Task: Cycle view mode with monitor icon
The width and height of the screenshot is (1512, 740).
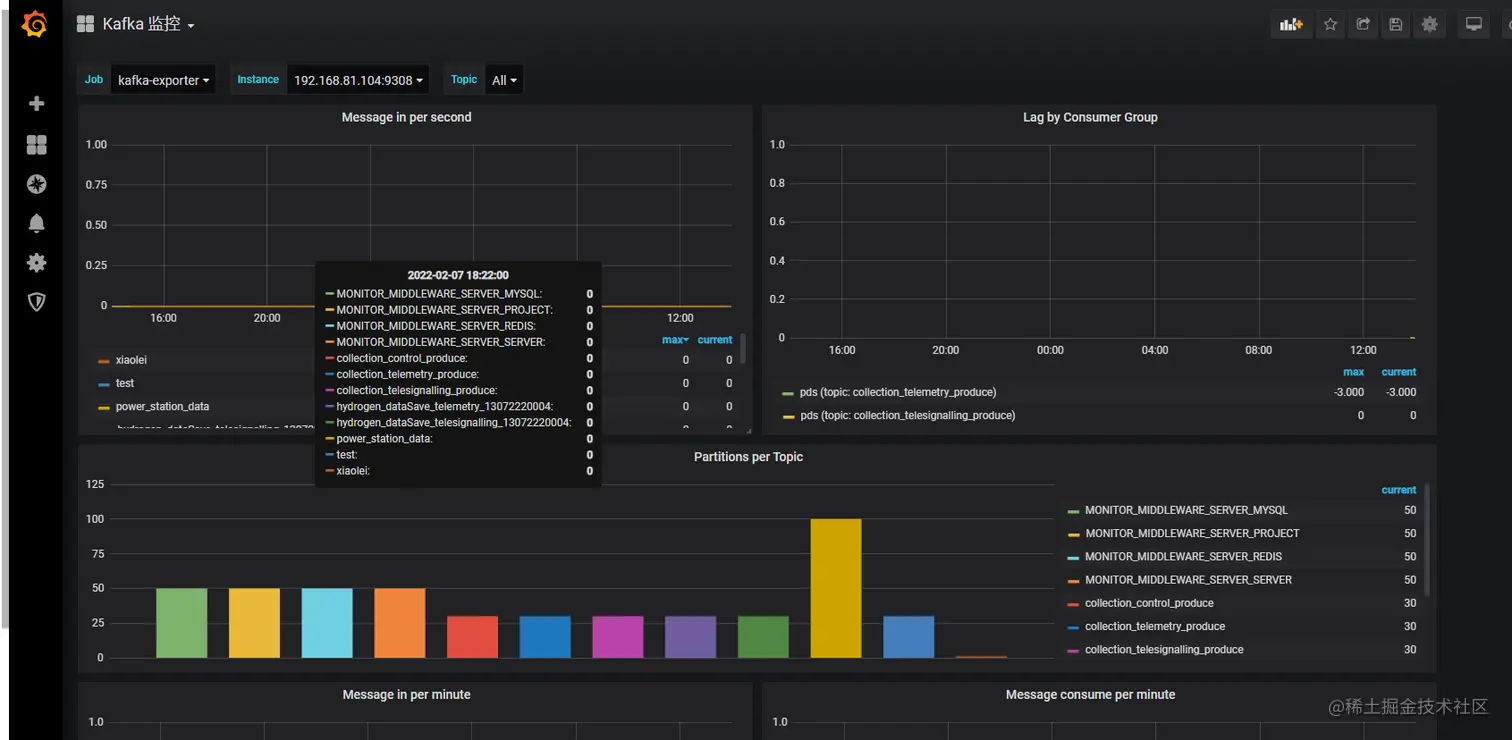Action: pyautogui.click(x=1474, y=25)
